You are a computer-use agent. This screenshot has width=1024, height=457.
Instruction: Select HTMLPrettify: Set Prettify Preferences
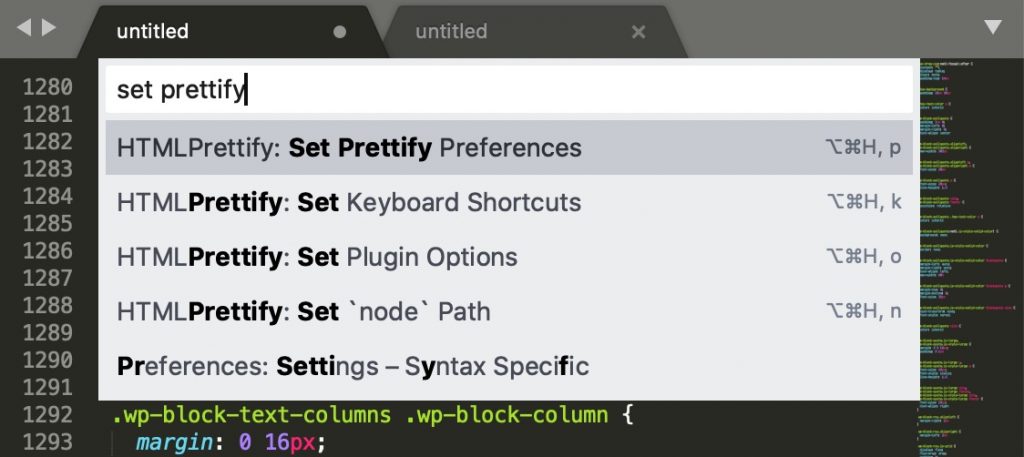click(509, 148)
